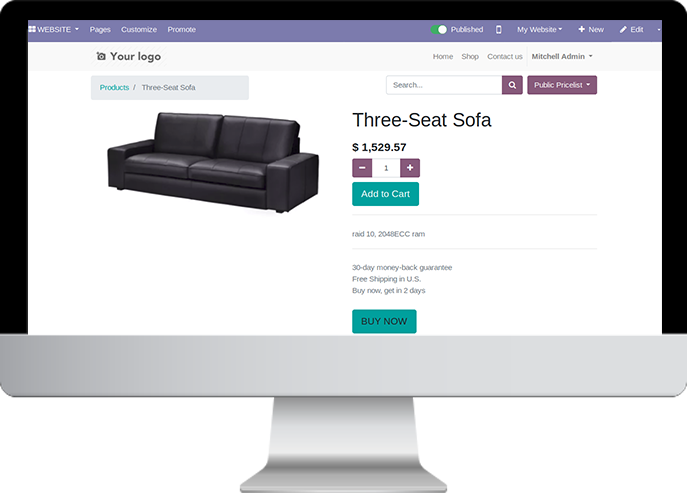
Task: Click the Three-Seat Sofa product image
Action: 213,162
